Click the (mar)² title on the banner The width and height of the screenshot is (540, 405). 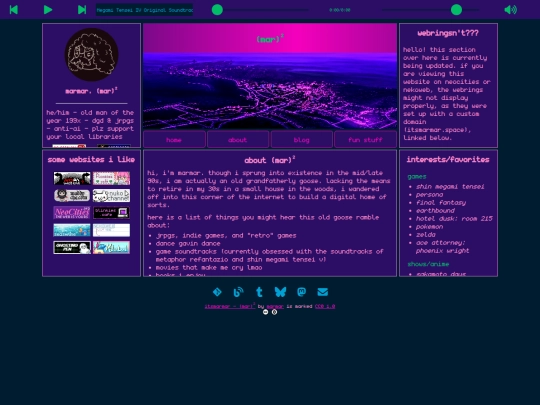270,39
